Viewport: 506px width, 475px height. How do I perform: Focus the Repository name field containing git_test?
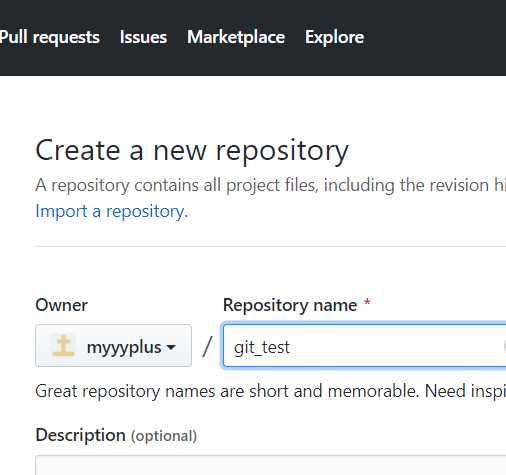click(364, 346)
